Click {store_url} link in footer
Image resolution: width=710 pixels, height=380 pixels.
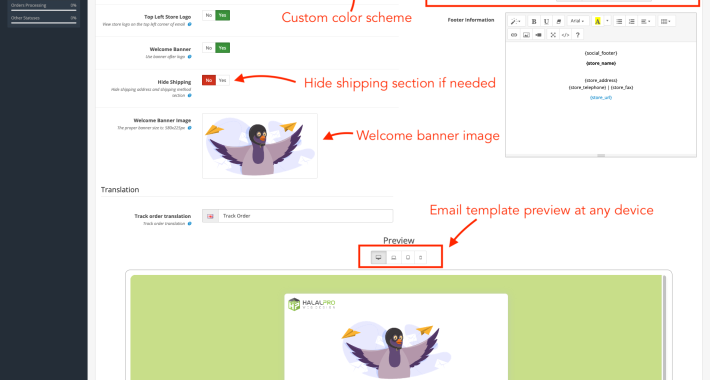(601, 98)
